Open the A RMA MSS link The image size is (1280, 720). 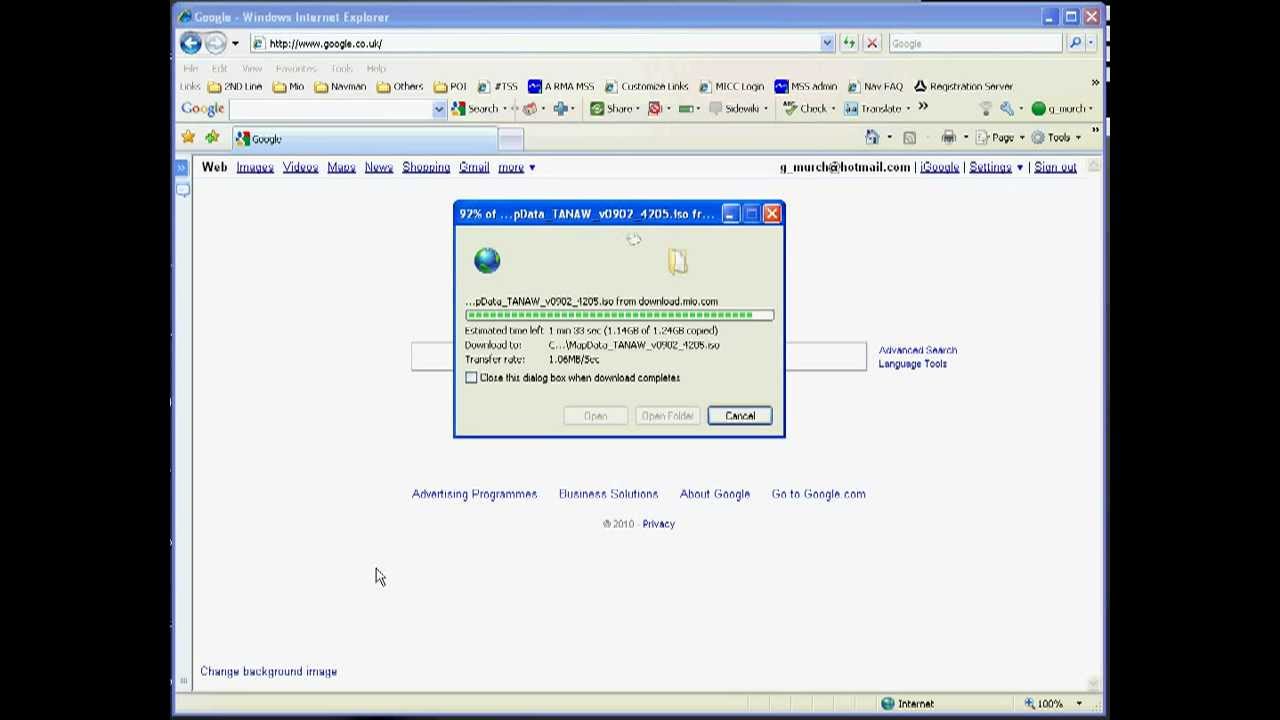[x=561, y=86]
